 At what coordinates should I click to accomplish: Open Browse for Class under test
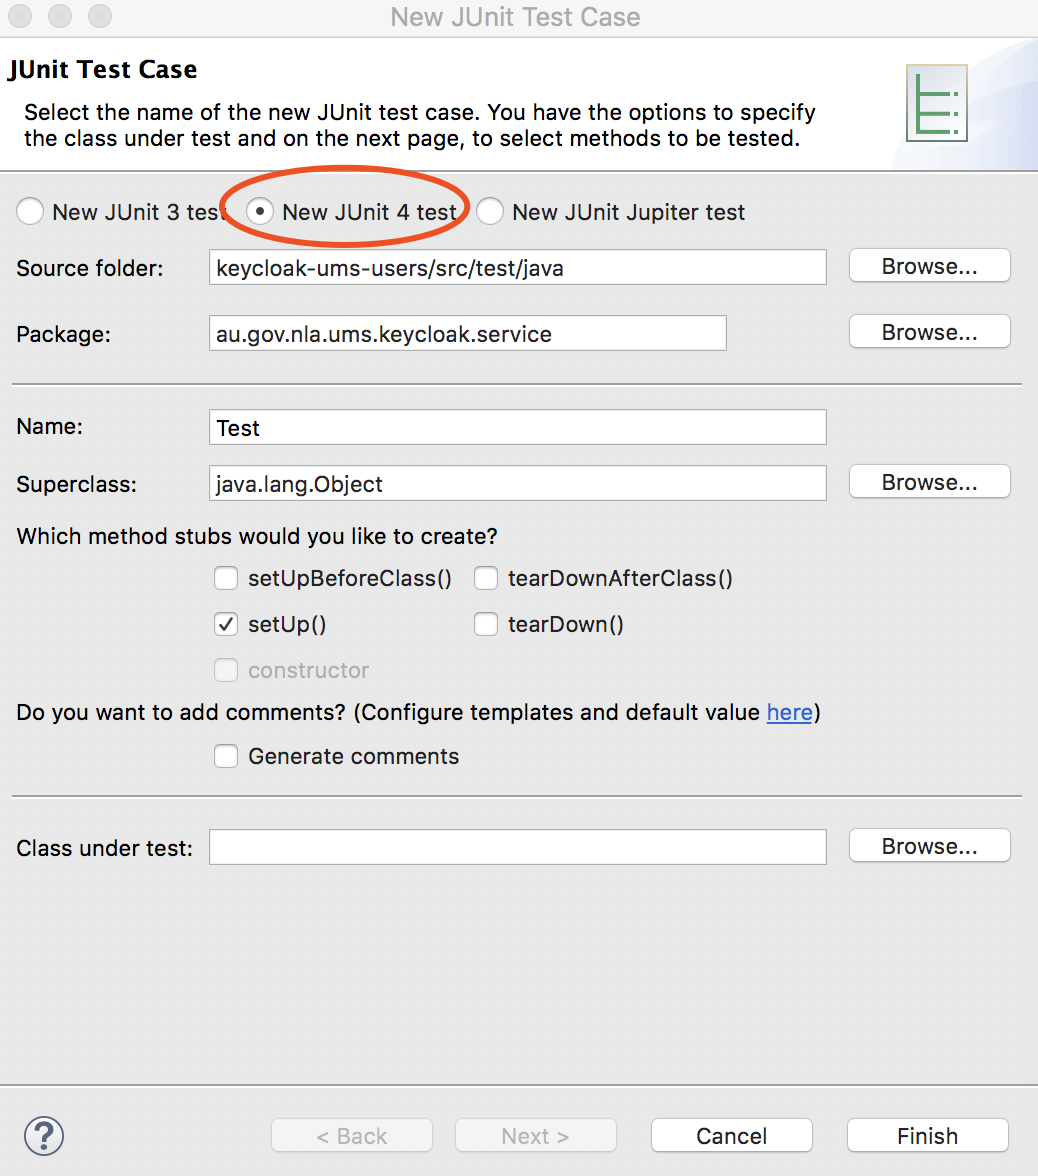(928, 845)
